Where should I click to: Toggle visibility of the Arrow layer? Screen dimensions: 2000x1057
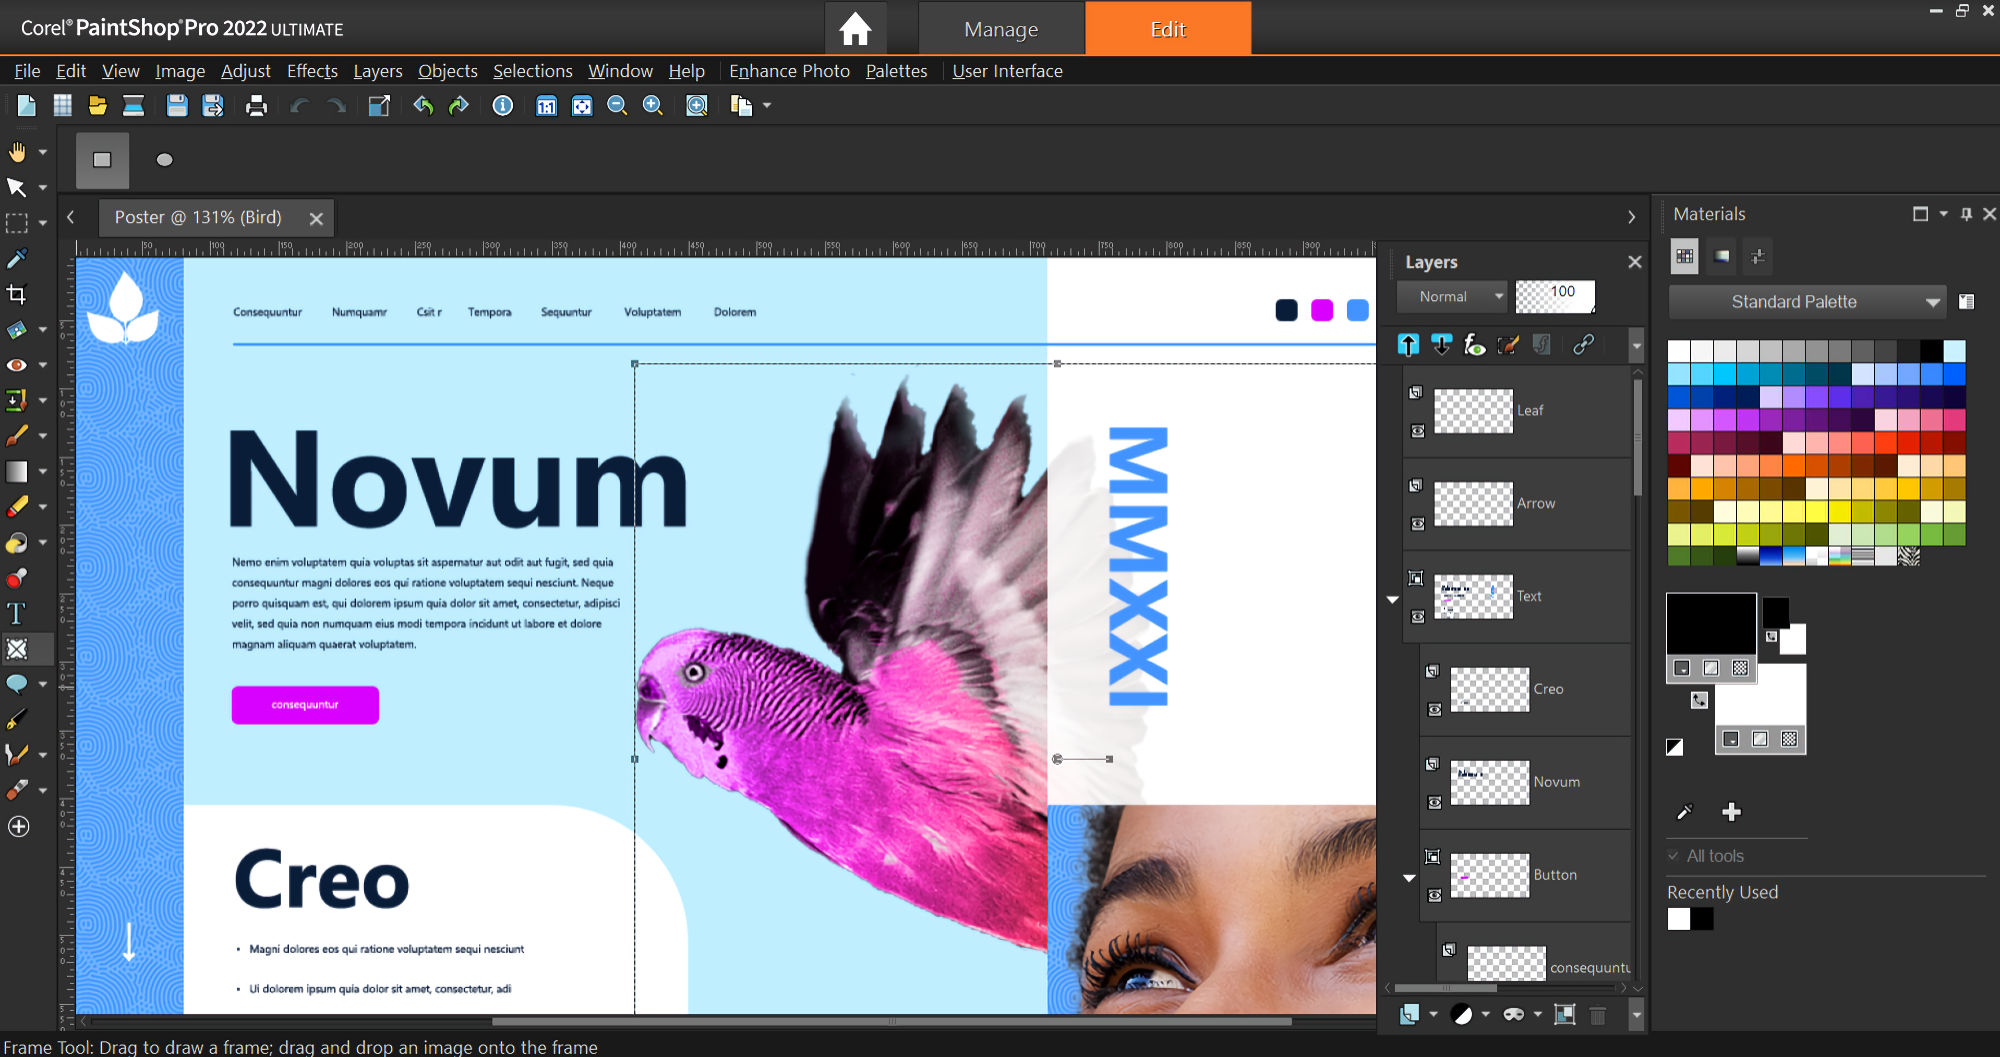[x=1417, y=523]
